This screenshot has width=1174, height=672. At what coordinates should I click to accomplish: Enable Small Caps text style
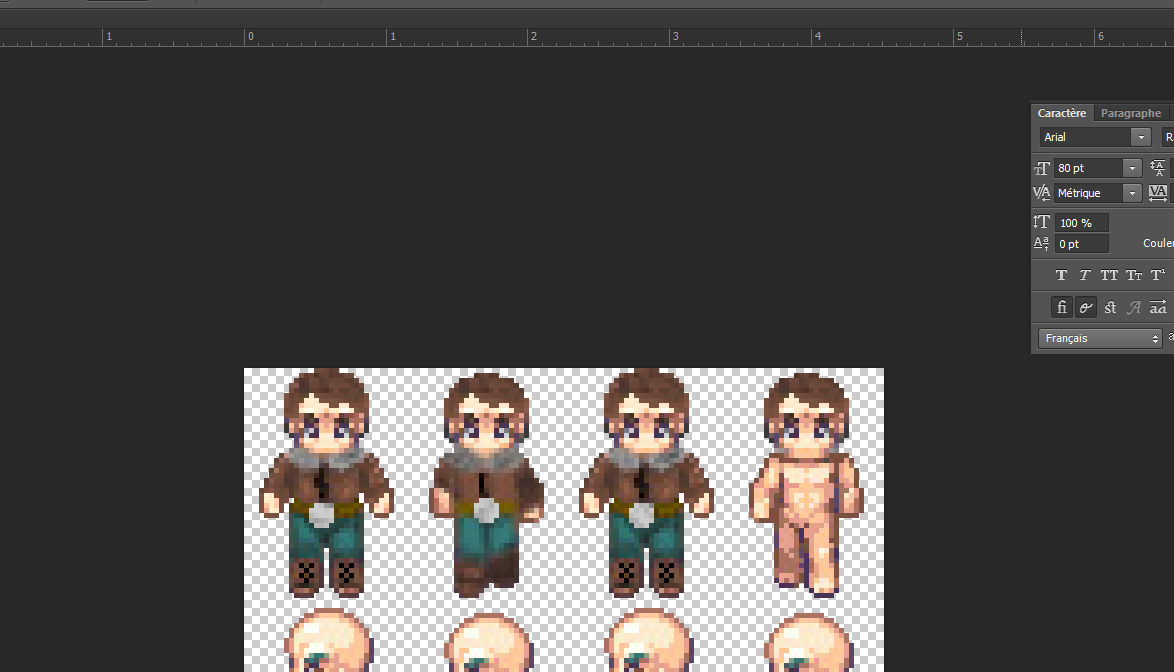click(x=1134, y=275)
